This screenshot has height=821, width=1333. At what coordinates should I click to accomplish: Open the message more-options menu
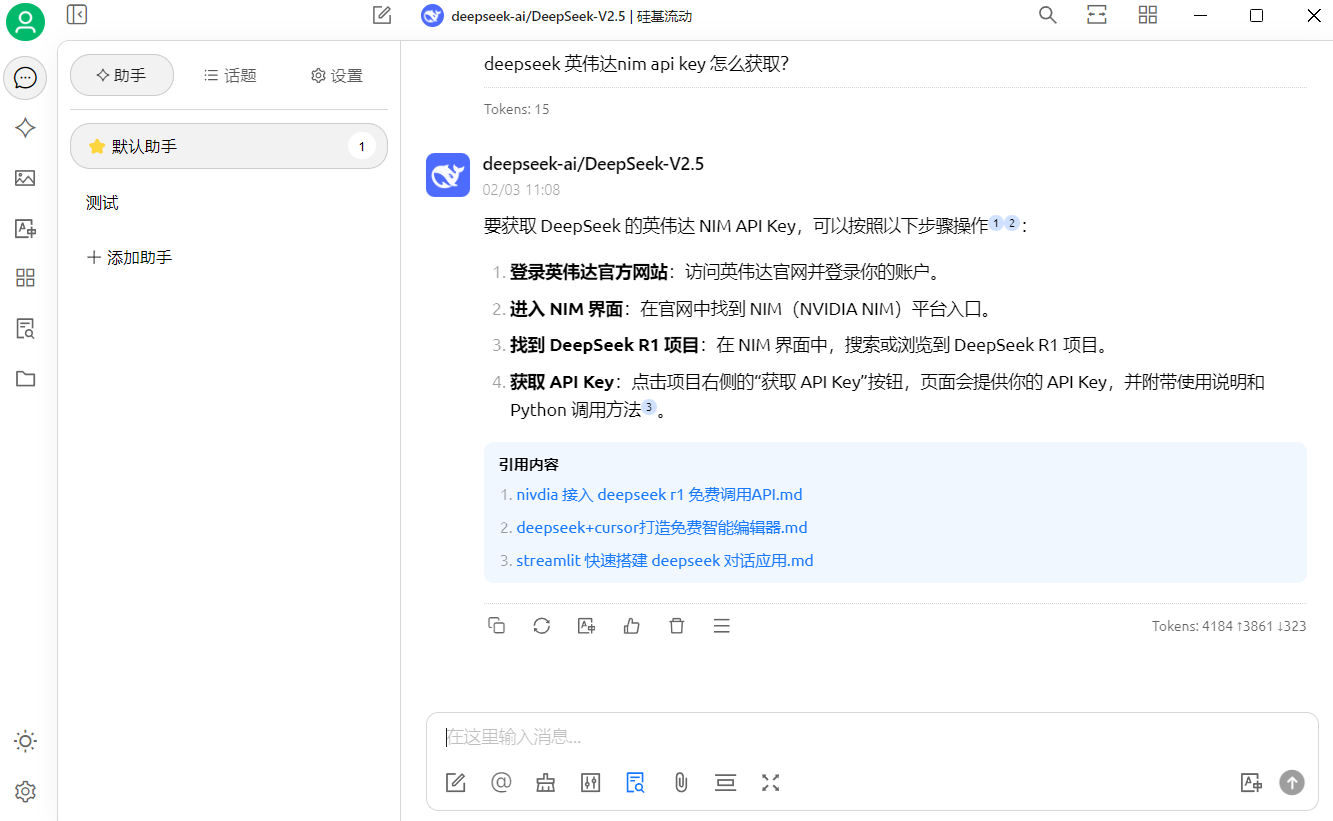click(722, 626)
